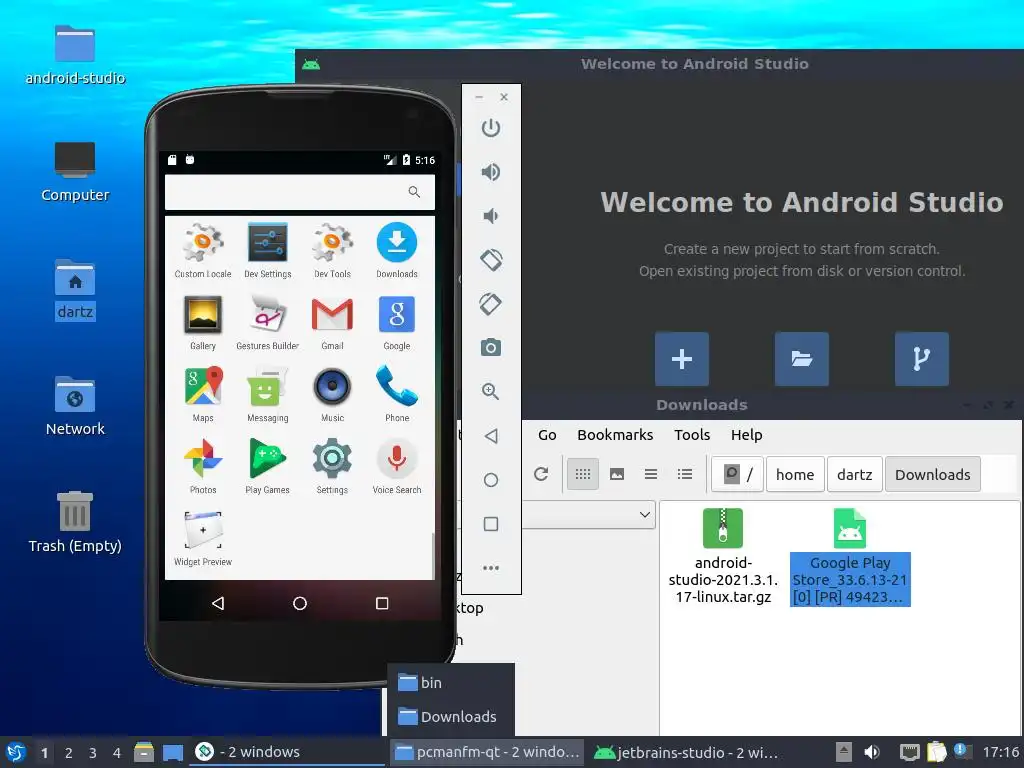Open Tools menu in file manager
This screenshot has height=768, width=1024.
[692, 435]
